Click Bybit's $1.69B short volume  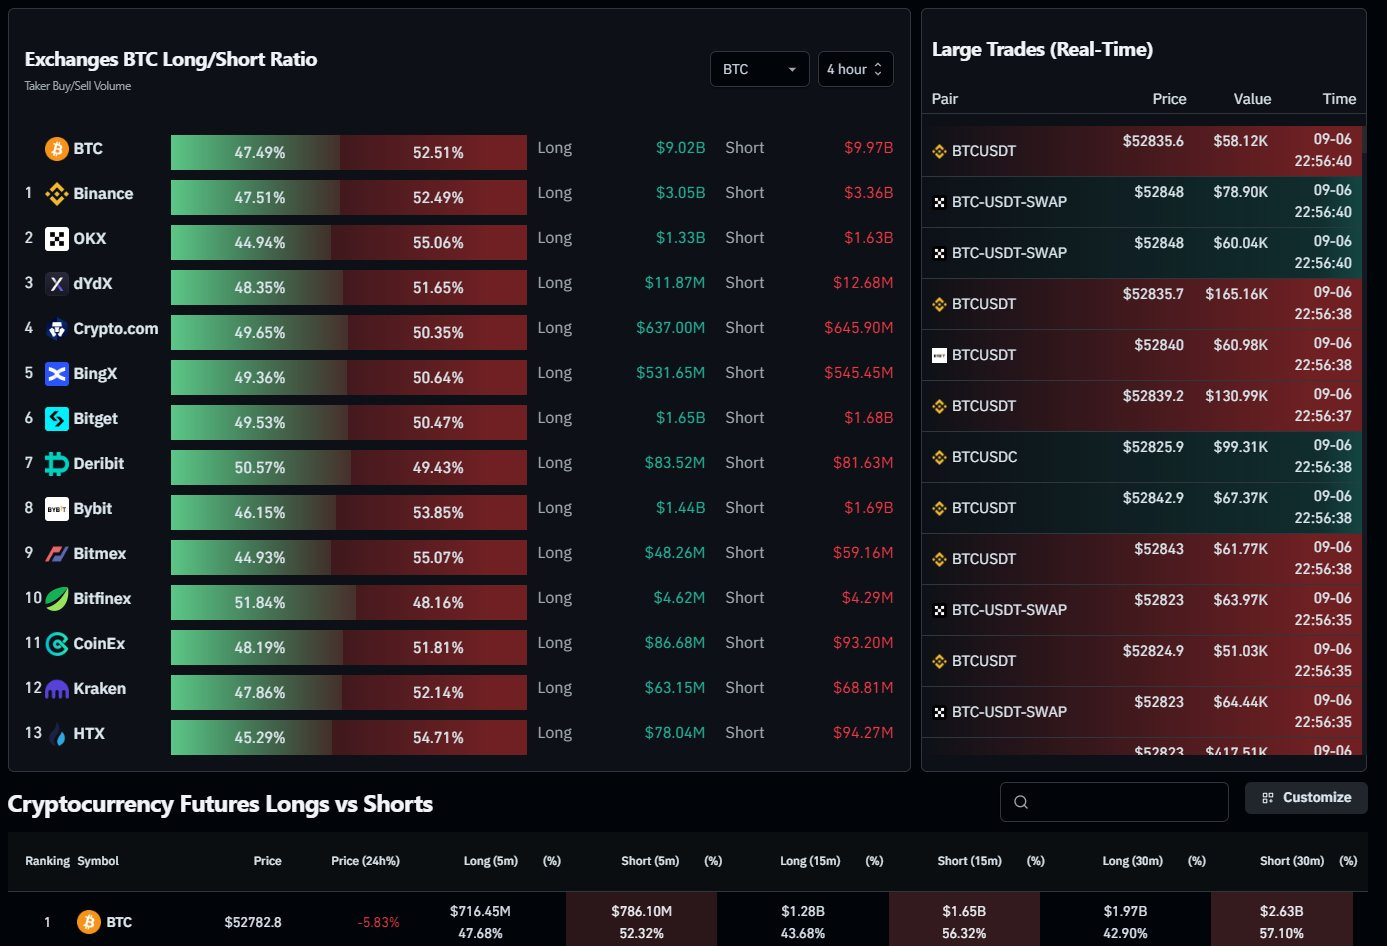[x=868, y=508]
